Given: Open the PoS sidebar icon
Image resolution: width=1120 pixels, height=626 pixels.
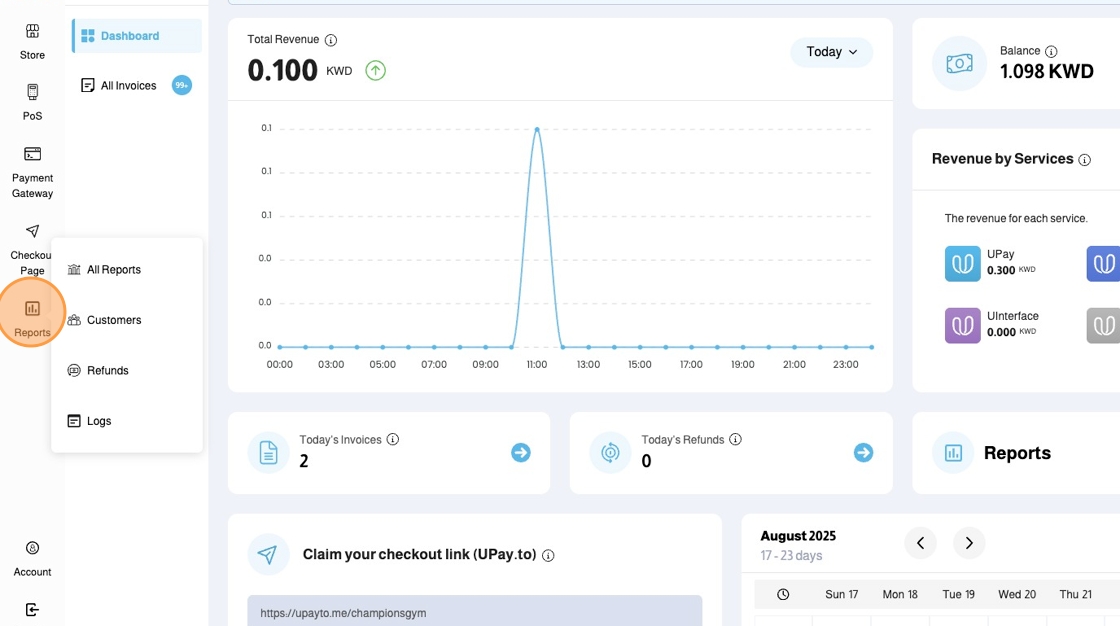Looking at the screenshot, I should pyautogui.click(x=32, y=93).
